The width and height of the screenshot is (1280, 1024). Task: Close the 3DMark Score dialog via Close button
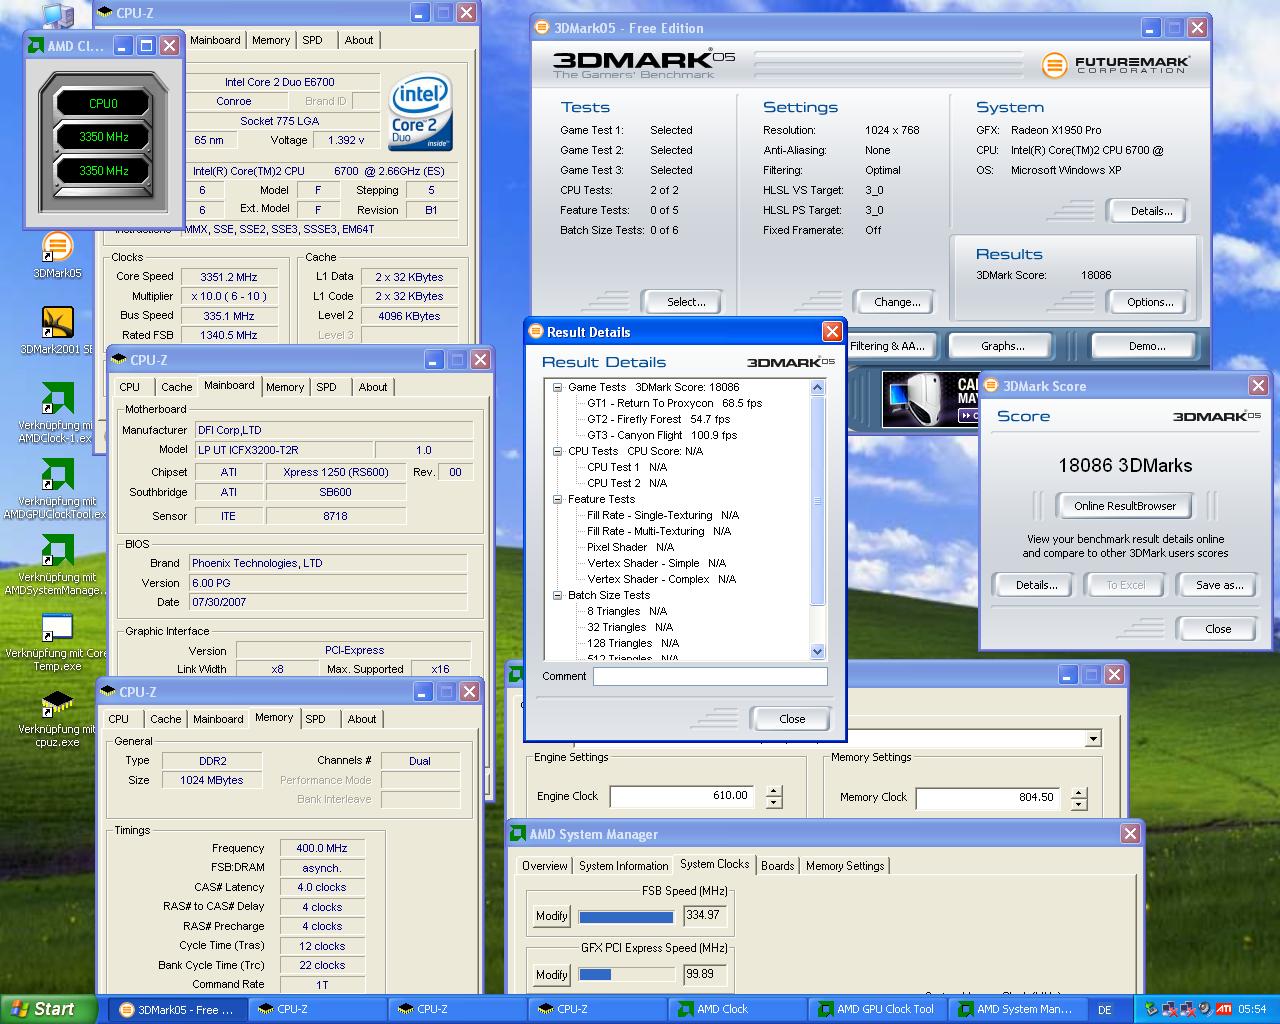pos(1218,629)
